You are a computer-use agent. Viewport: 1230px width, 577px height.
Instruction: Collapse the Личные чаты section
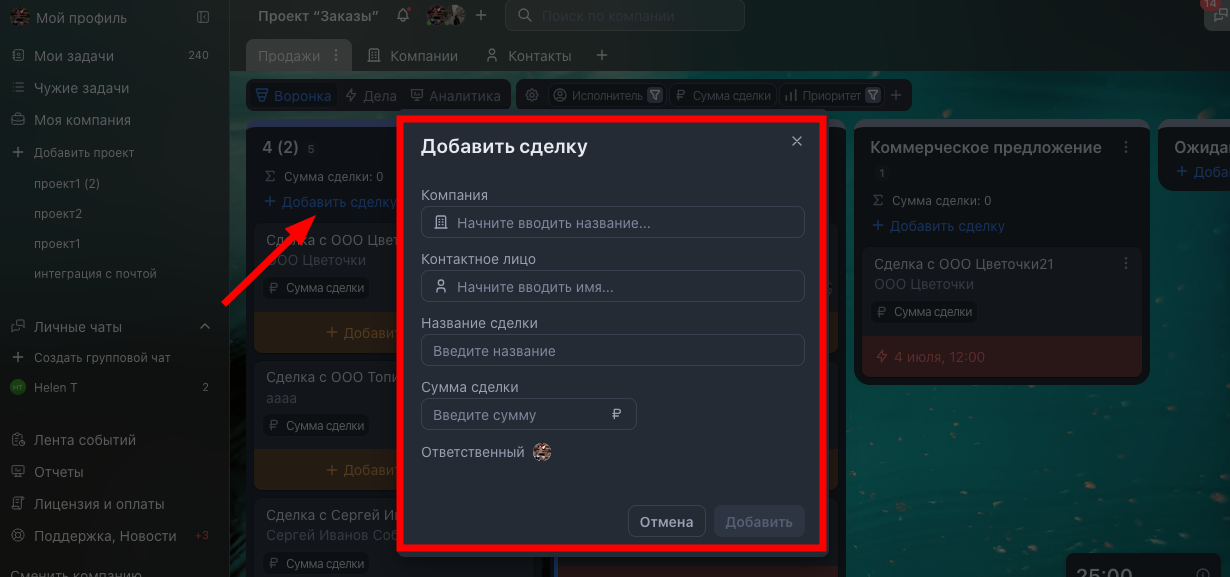tap(205, 327)
